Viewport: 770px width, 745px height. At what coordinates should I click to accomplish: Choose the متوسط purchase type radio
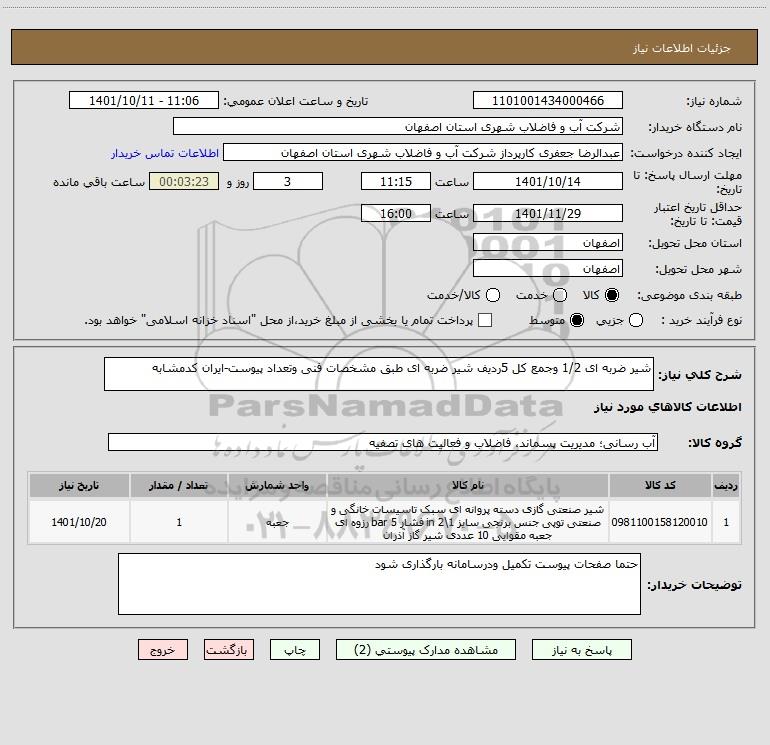pyautogui.click(x=577, y=320)
